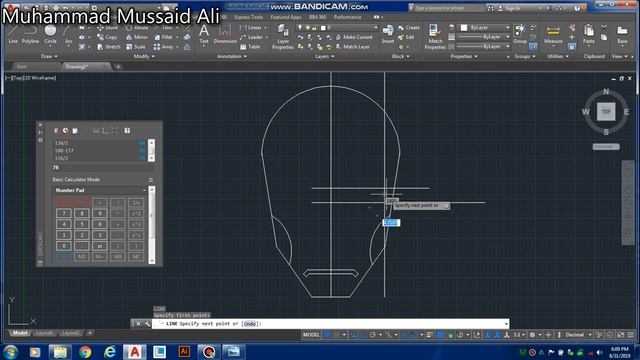Select Undo option in command line
This screenshot has height=360, width=640.
[x=250, y=324]
